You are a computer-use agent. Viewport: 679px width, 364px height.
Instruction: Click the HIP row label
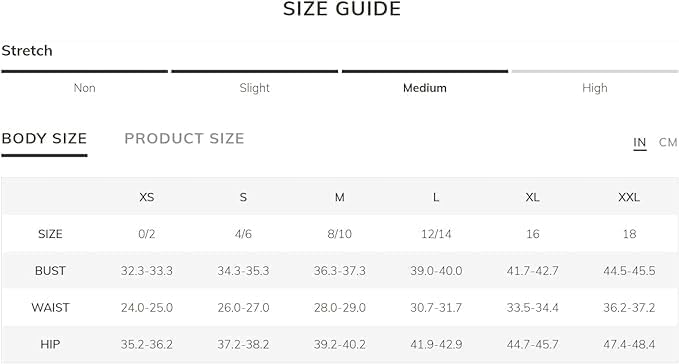point(50,345)
